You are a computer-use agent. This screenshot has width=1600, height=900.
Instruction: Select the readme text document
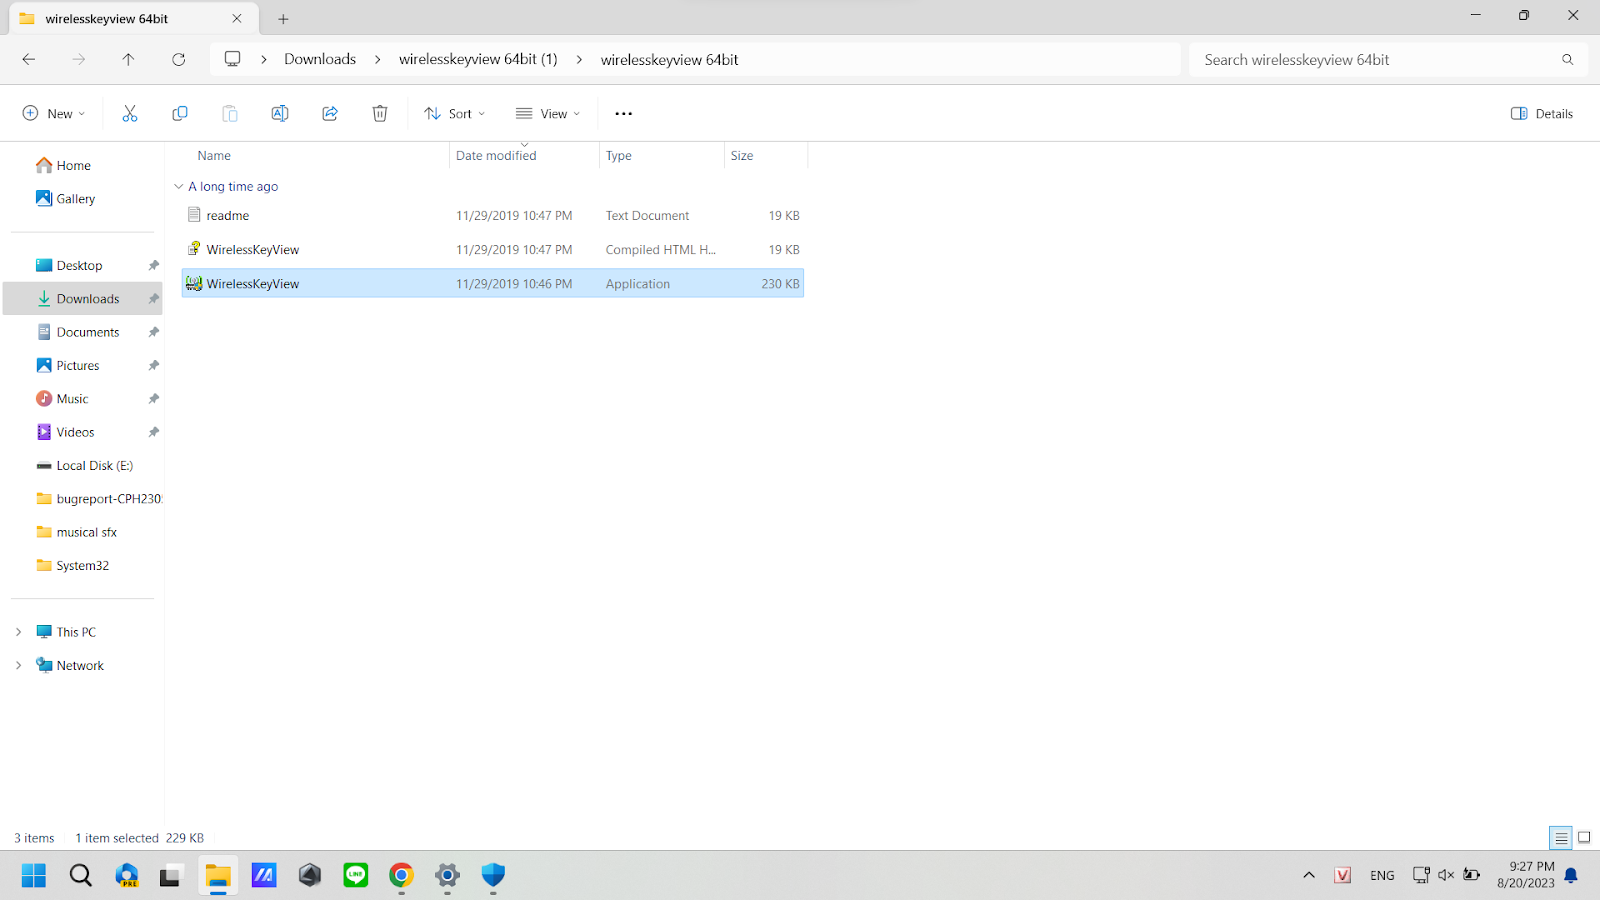492,216
